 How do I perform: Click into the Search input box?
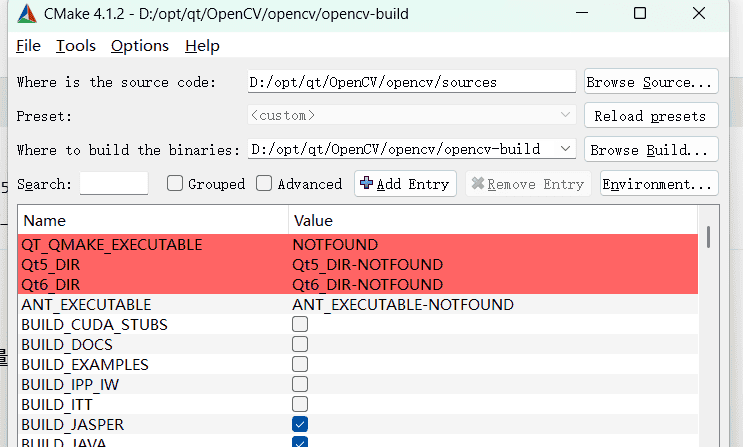point(114,183)
